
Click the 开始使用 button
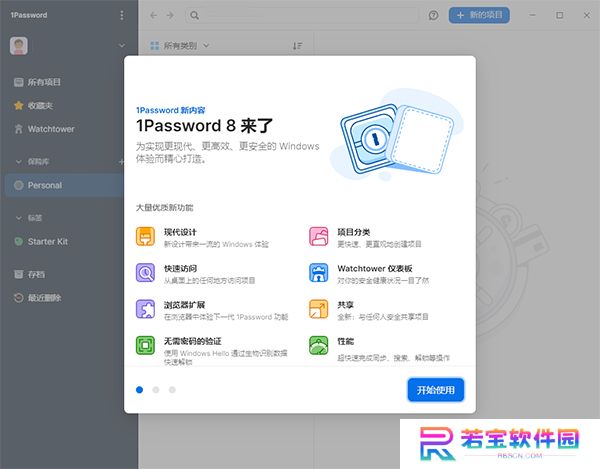click(x=435, y=390)
